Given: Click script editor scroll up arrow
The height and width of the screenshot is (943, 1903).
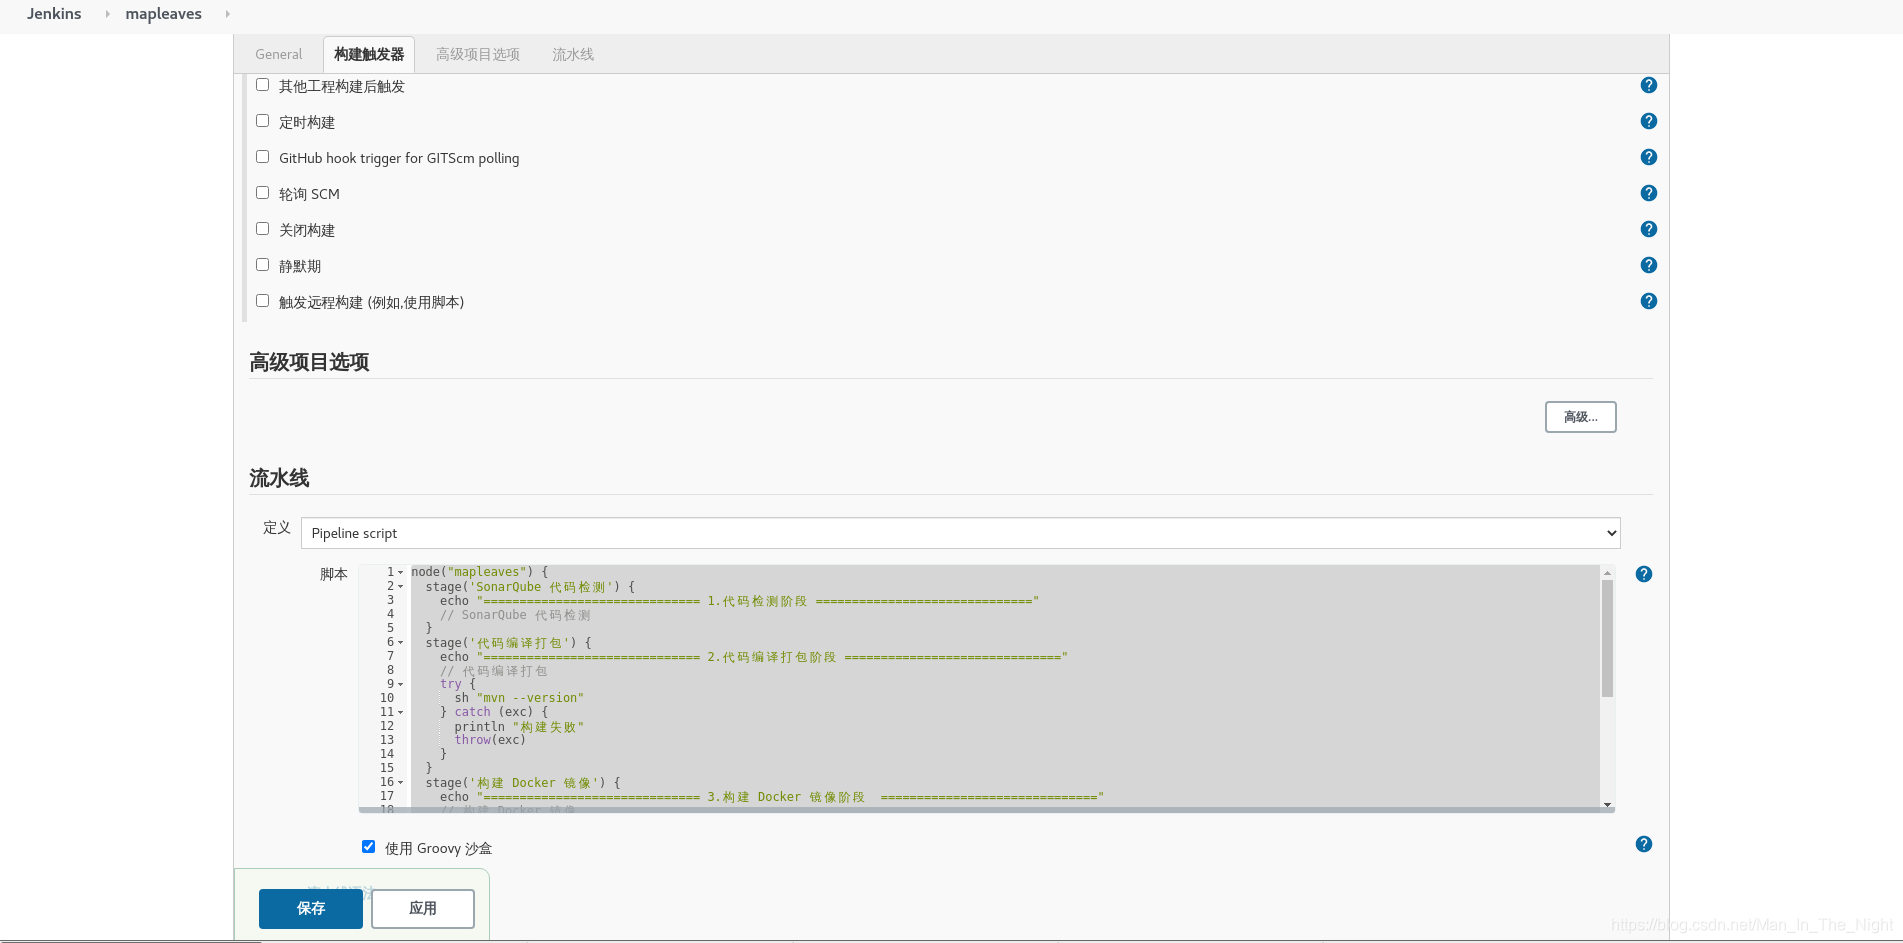Looking at the screenshot, I should (x=1607, y=573).
